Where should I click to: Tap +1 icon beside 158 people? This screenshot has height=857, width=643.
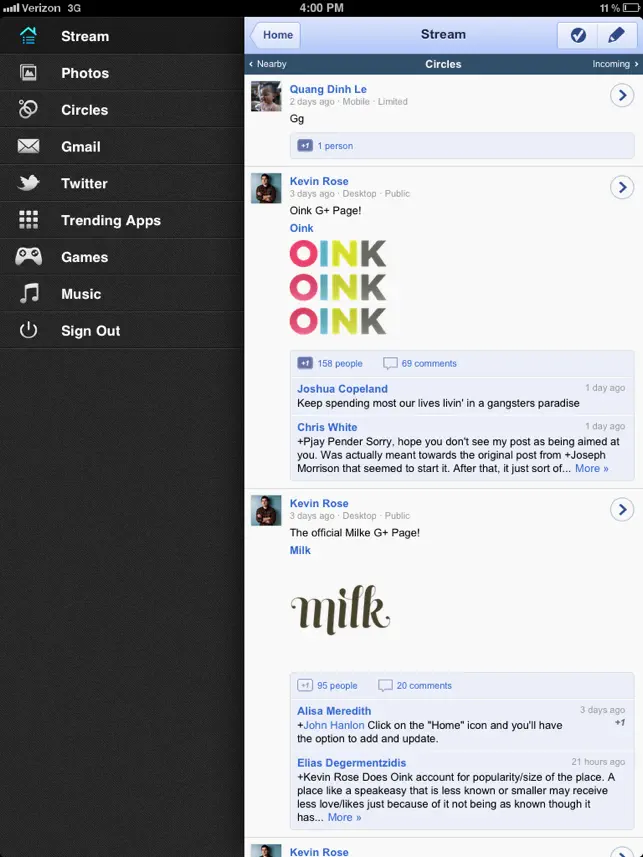pyautogui.click(x=305, y=363)
